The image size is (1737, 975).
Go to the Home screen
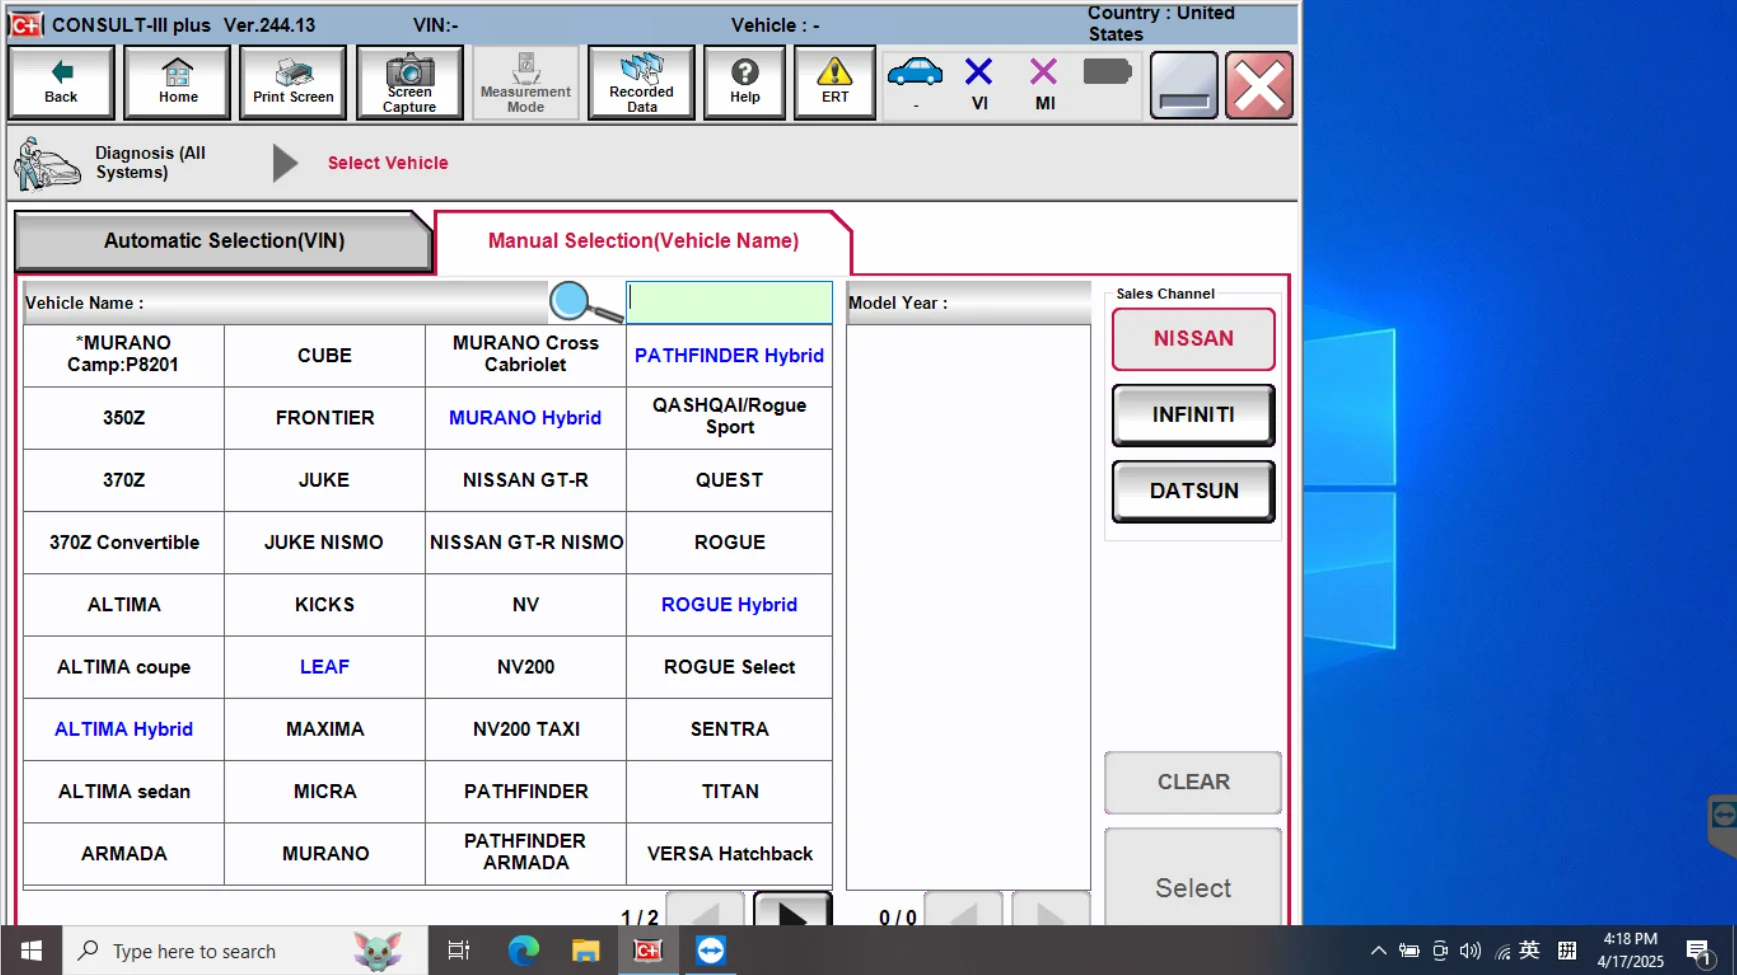[177, 82]
